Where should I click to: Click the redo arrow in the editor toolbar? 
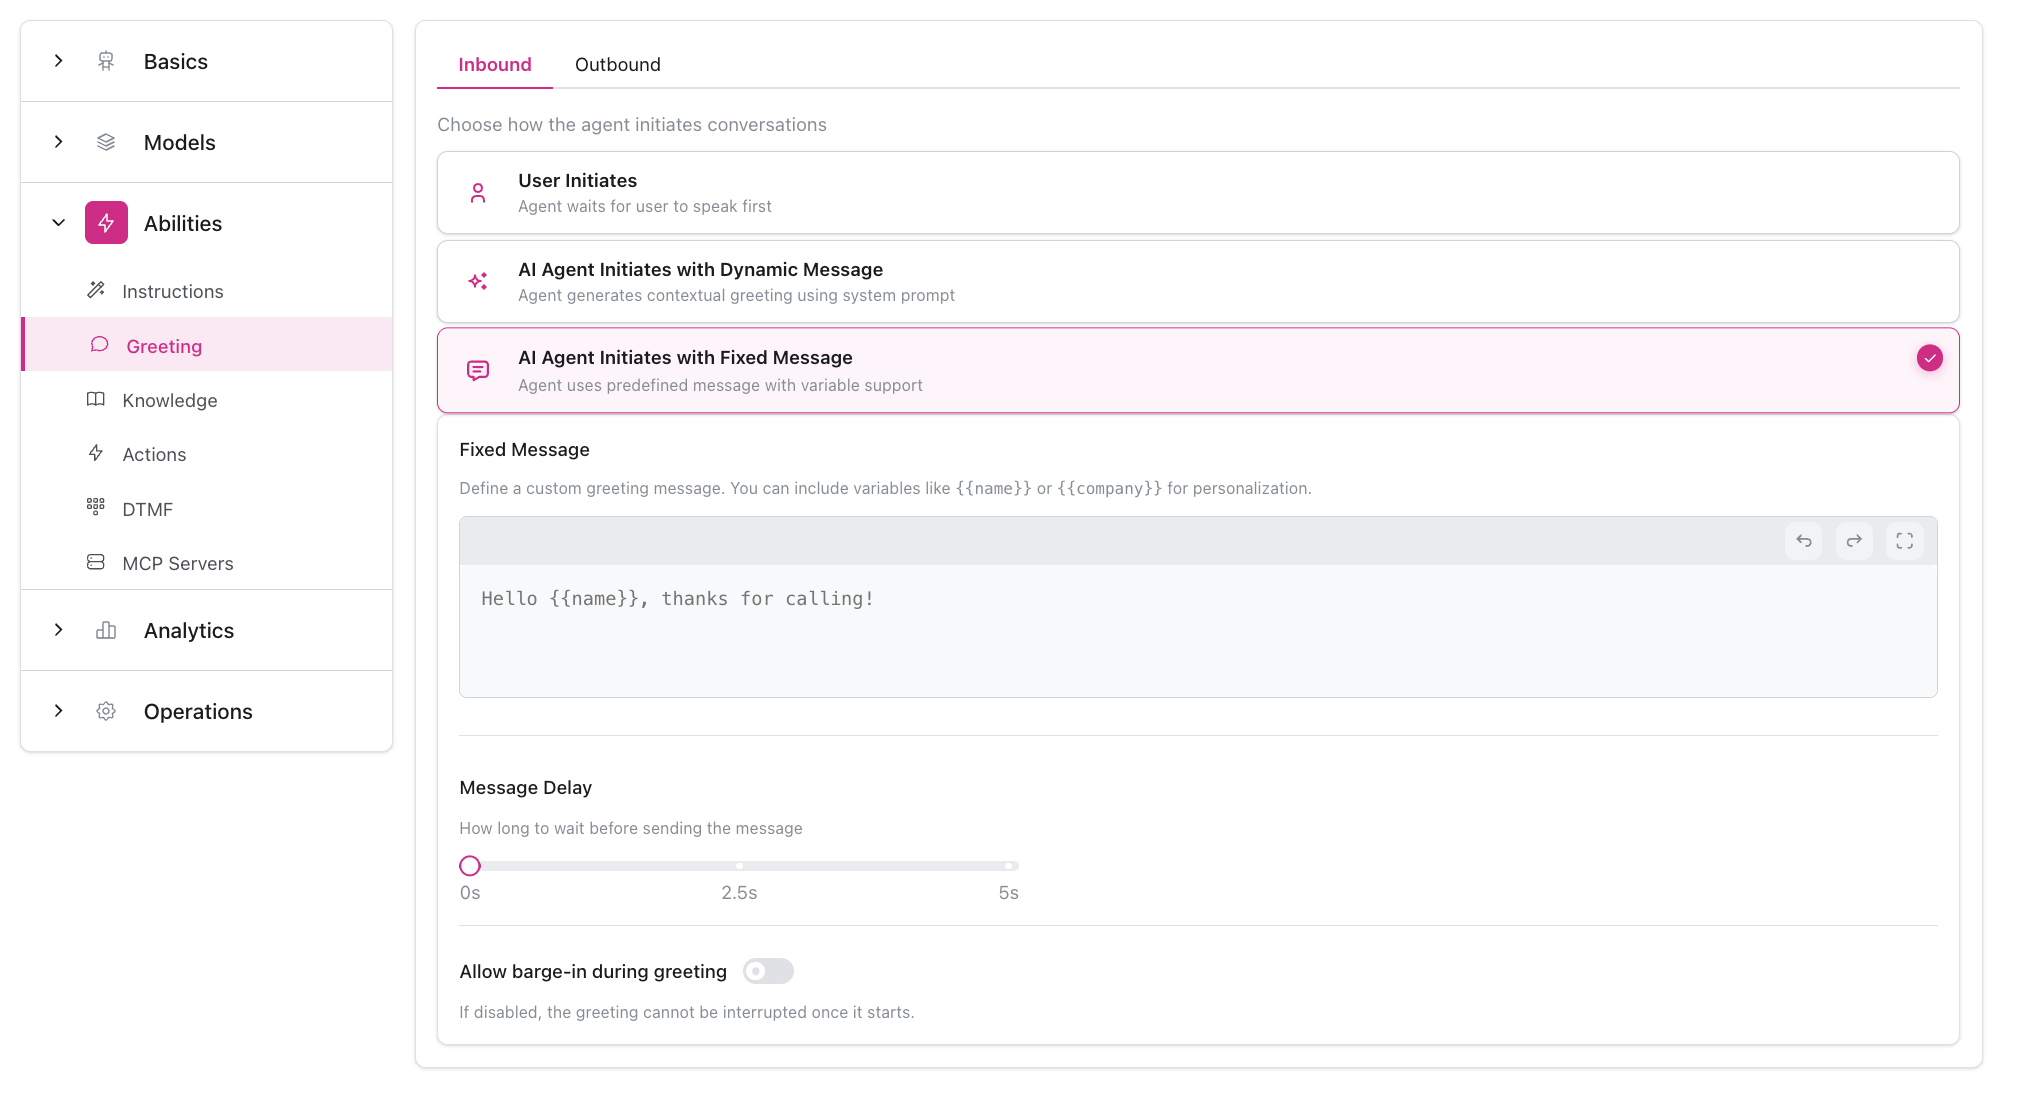tap(1854, 540)
